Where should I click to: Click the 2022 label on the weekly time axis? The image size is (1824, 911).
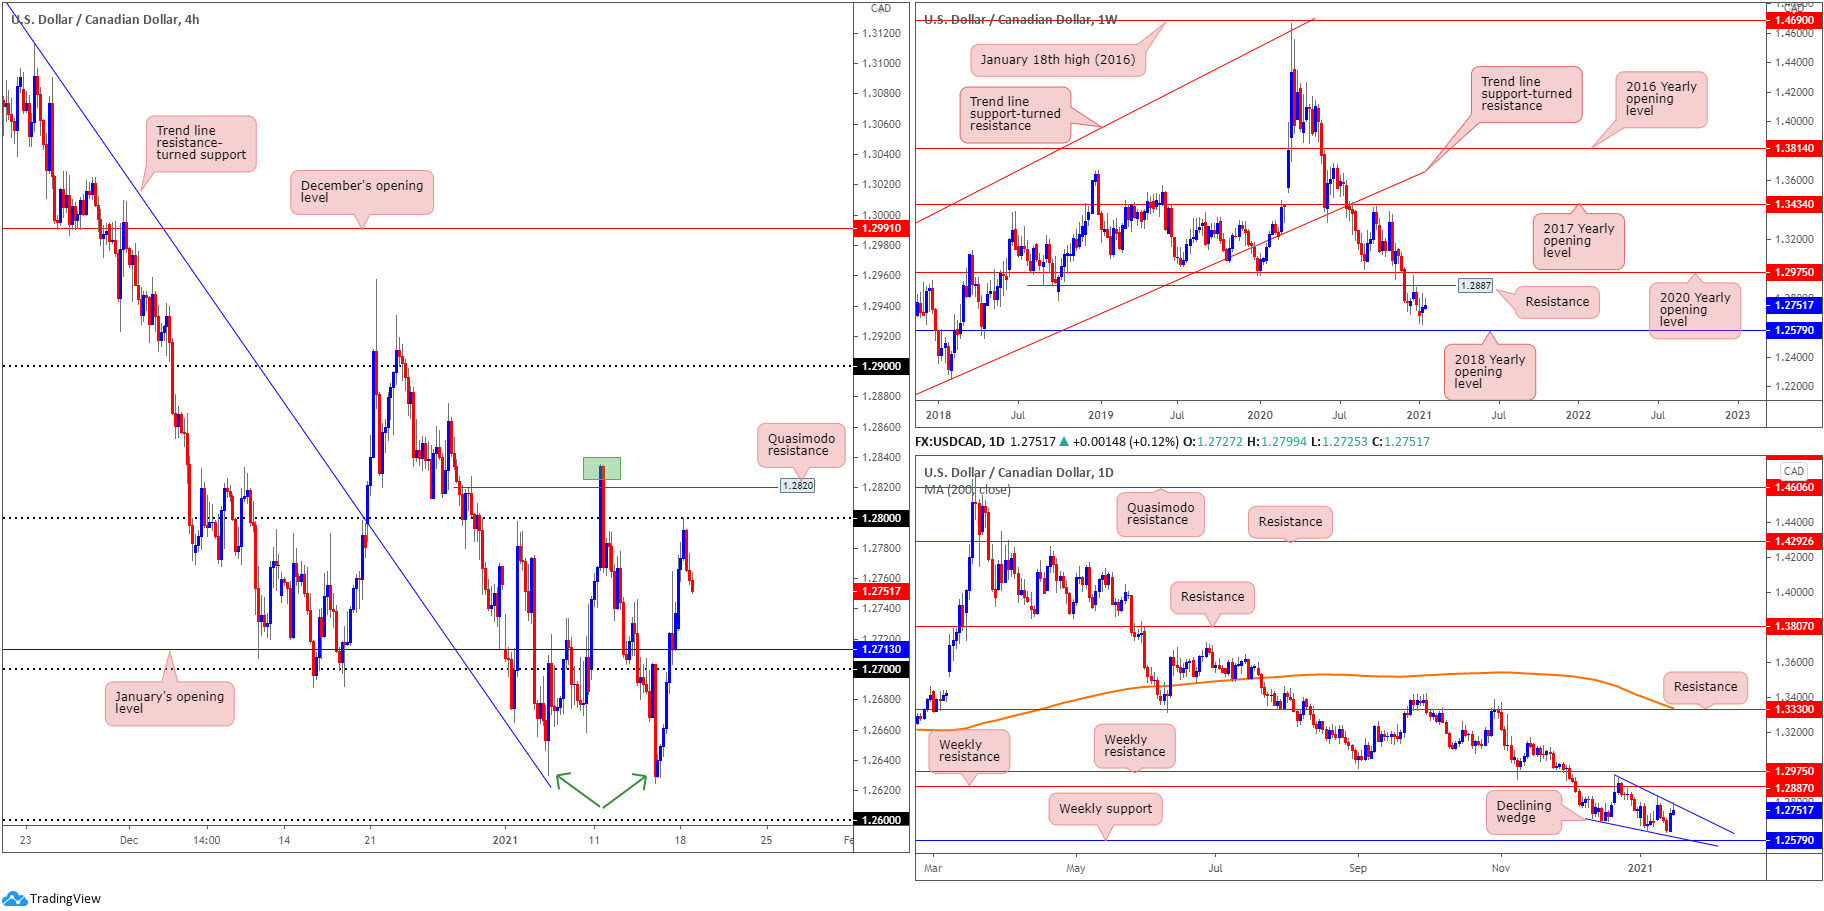(x=1578, y=415)
